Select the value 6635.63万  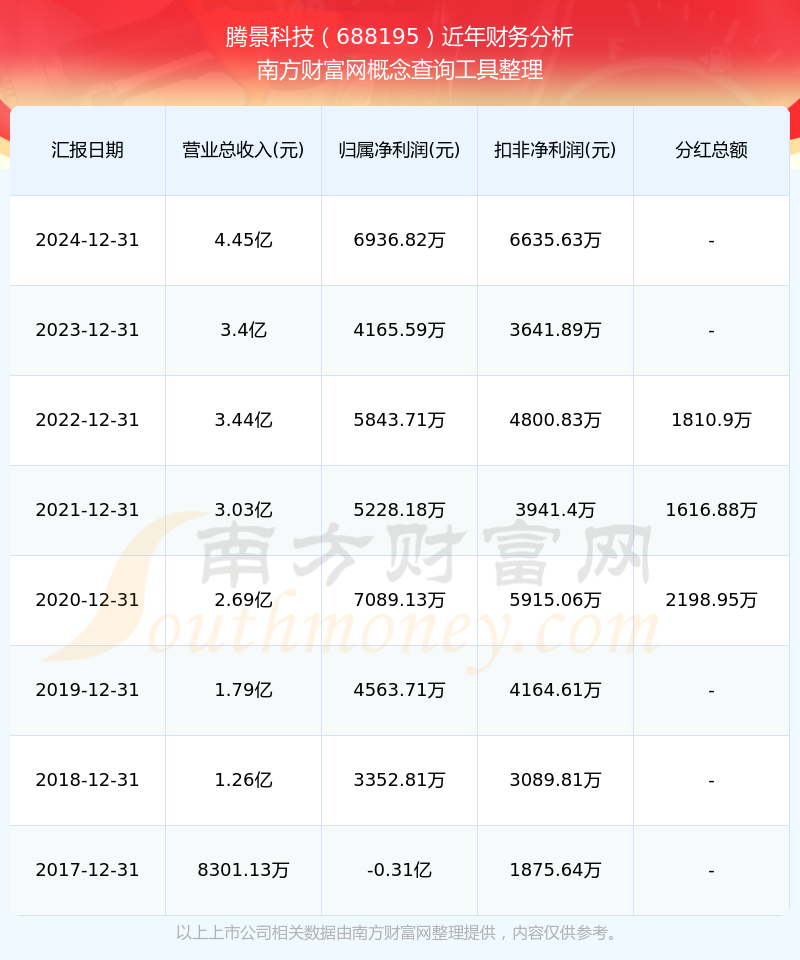555,240
